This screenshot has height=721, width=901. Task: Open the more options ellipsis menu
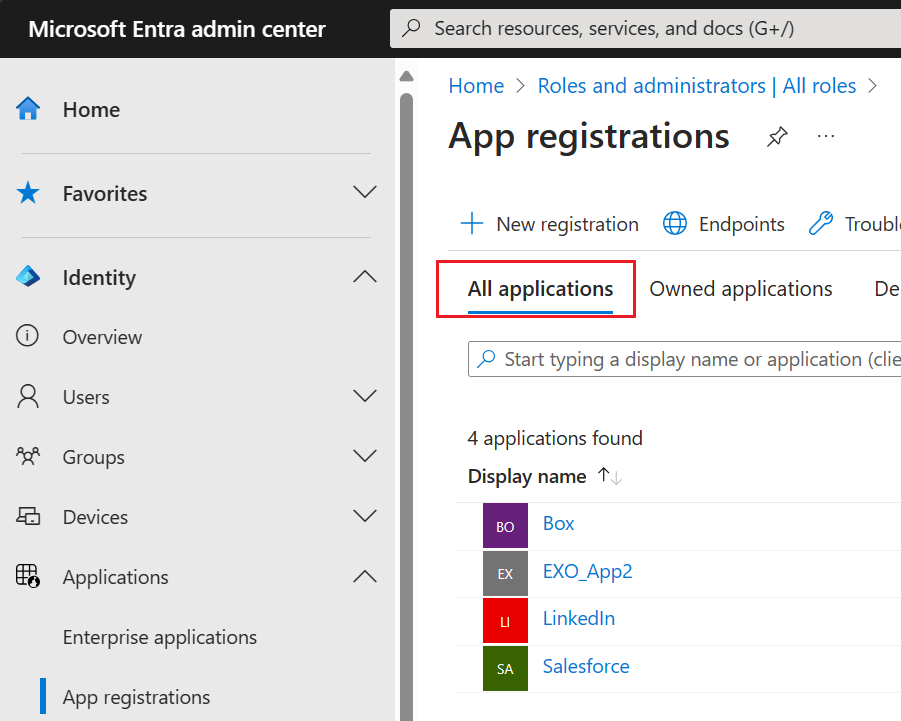point(826,137)
